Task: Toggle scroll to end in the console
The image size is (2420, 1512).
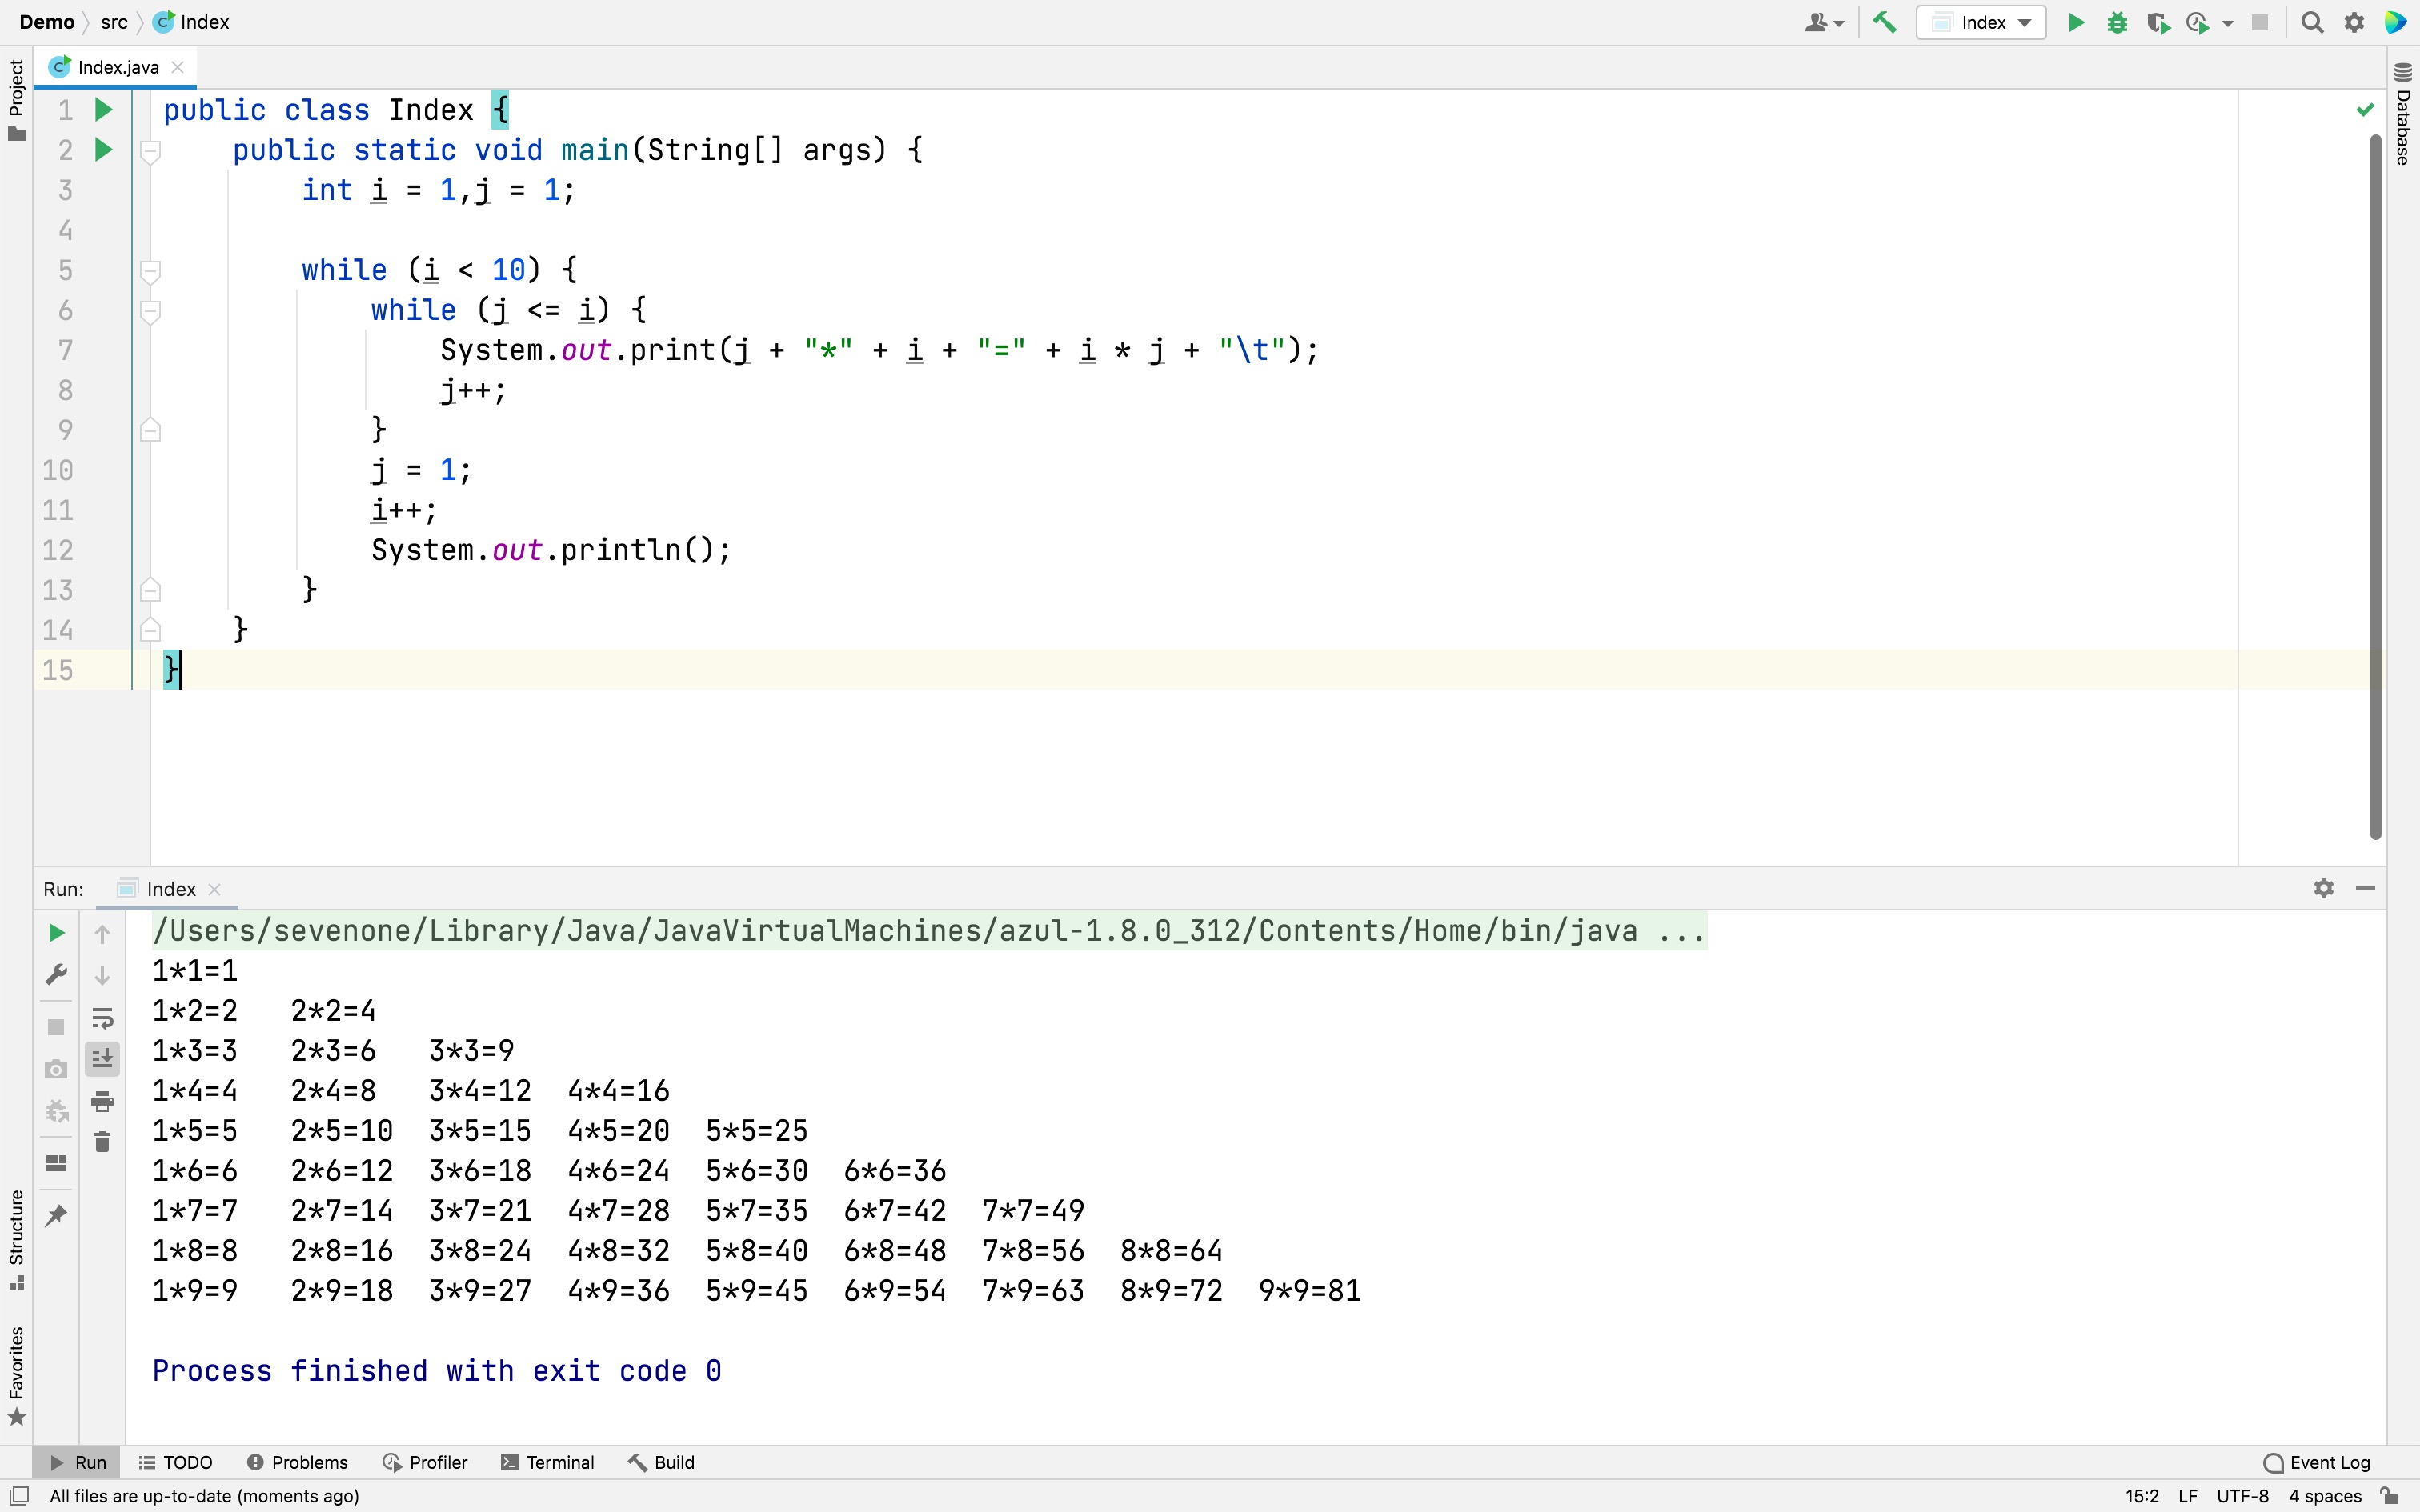Action: point(102,1059)
